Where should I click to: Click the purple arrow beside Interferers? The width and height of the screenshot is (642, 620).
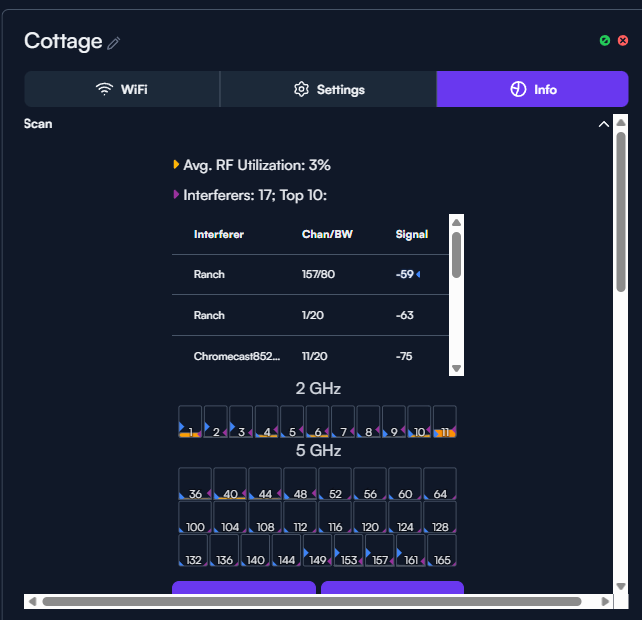tap(176, 195)
